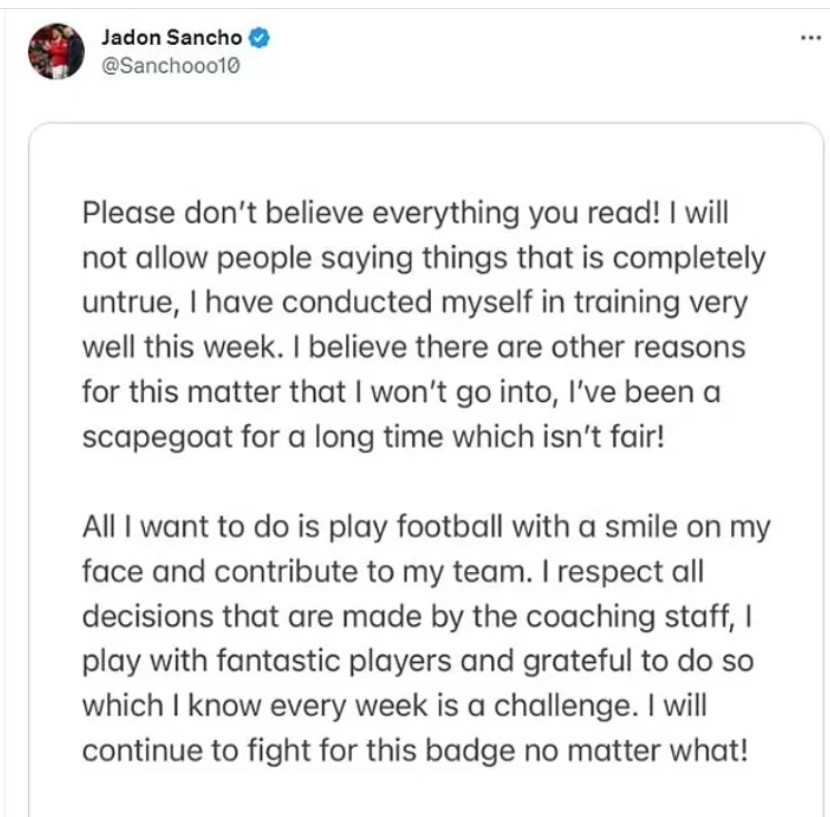Click the line starting "untrue, I have conducted"
The height and width of the screenshot is (817, 830).
pos(415,303)
